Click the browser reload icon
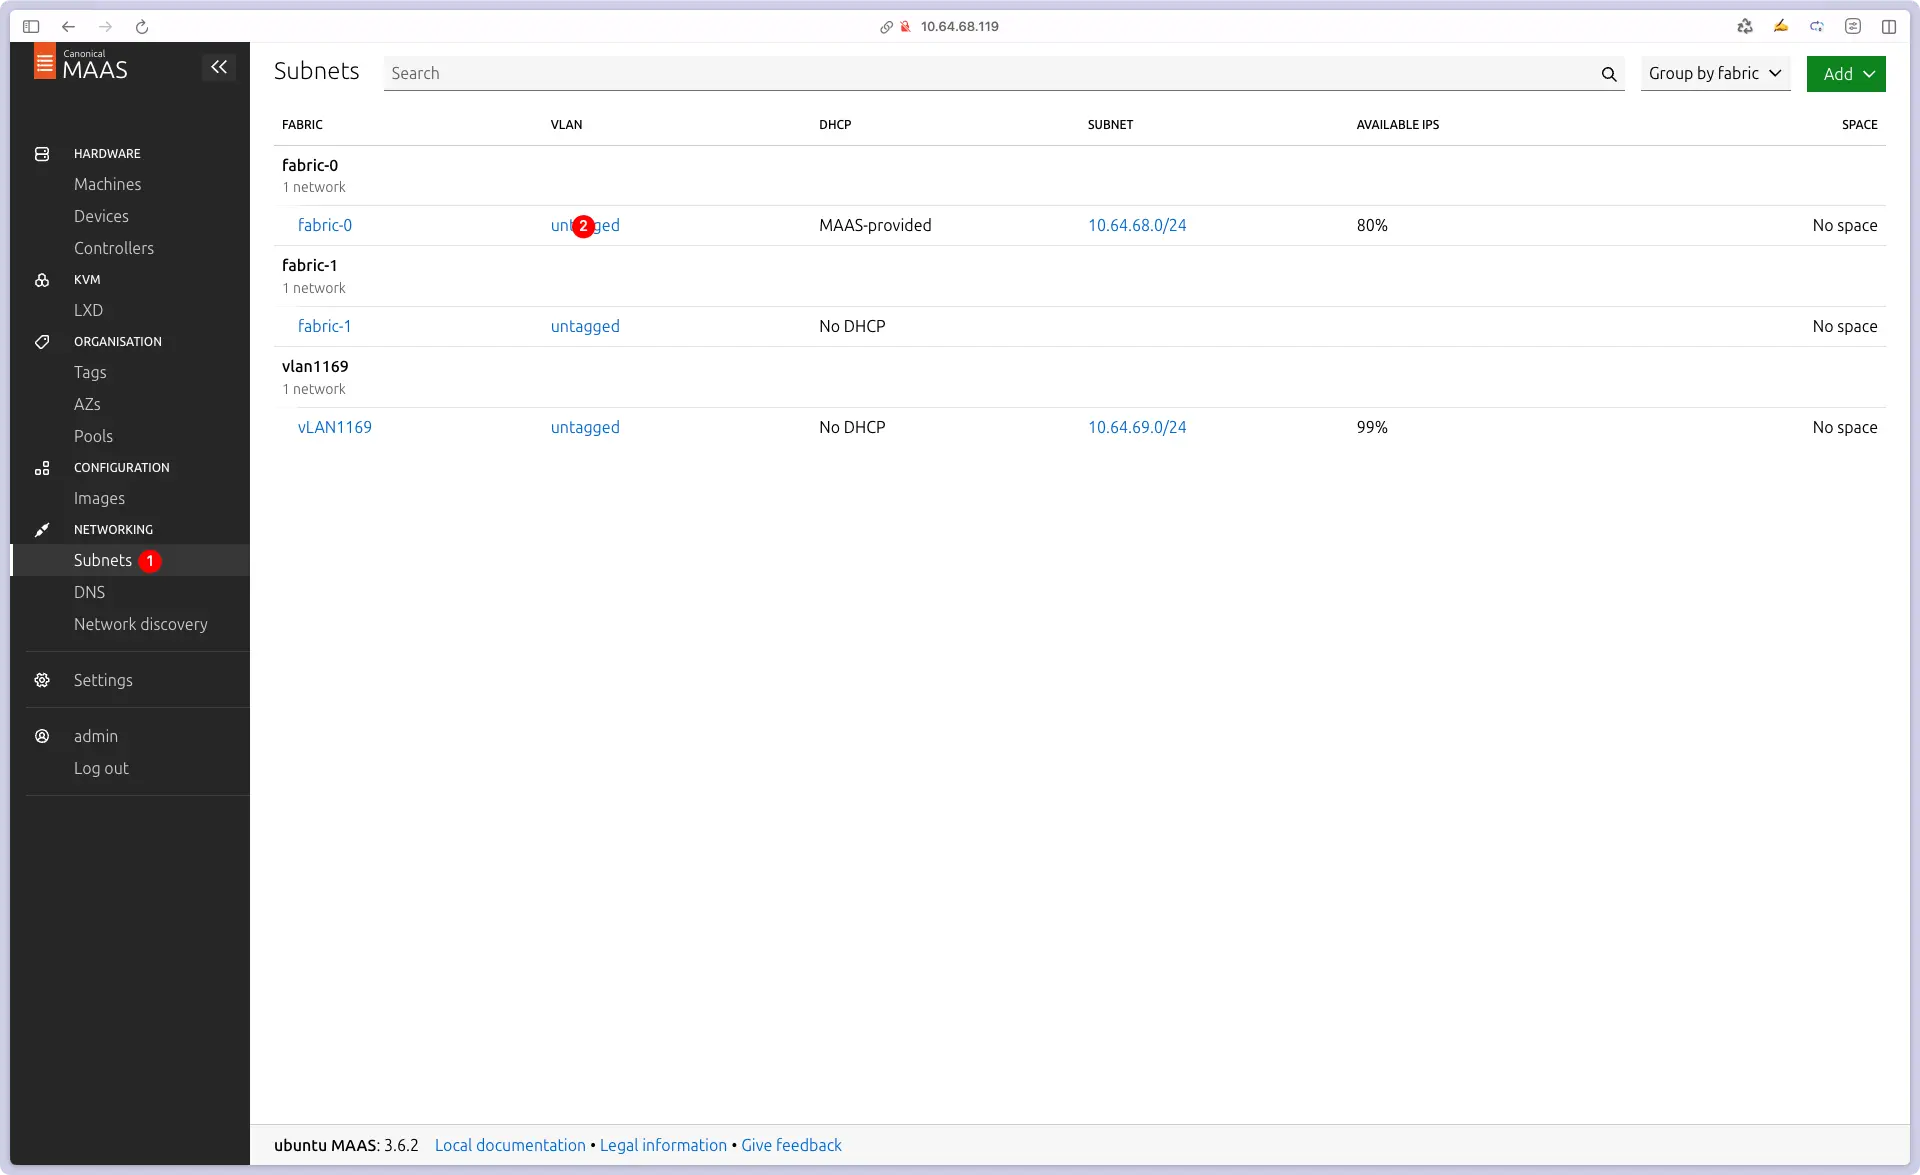The height and width of the screenshot is (1175, 1920). [x=142, y=27]
